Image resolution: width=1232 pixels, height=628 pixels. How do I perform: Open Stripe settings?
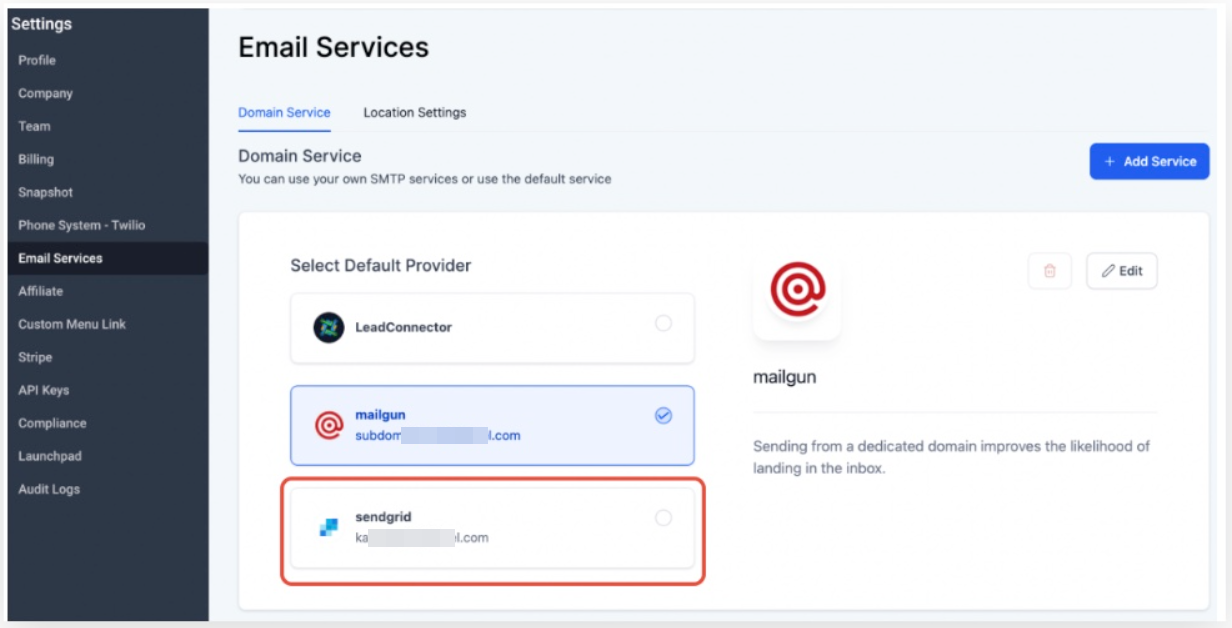[x=35, y=357]
